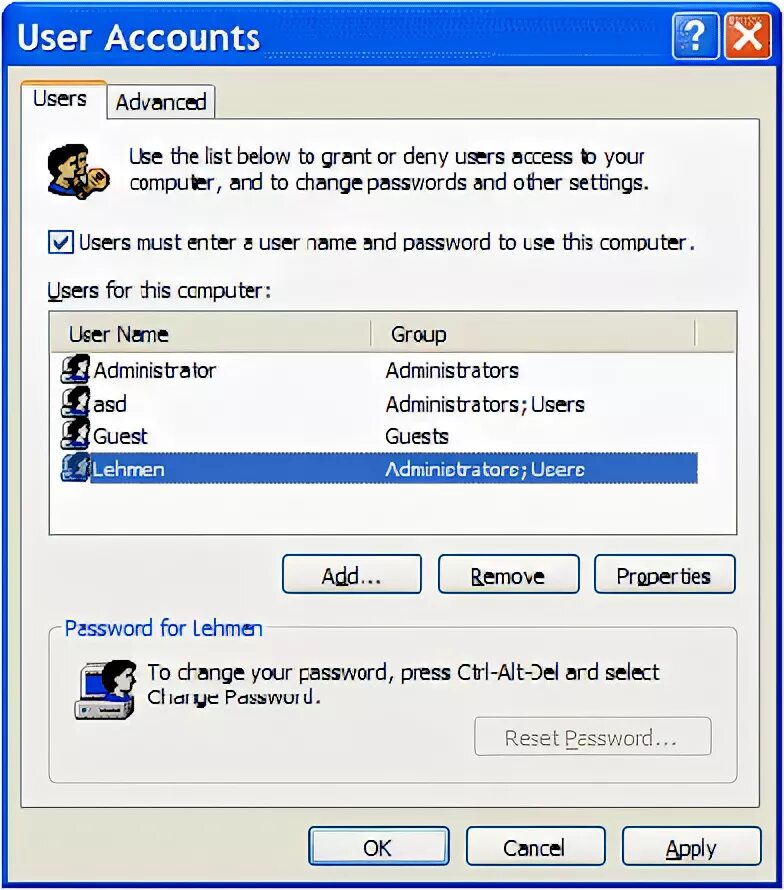Click the users-with-key header icon

tap(78, 171)
